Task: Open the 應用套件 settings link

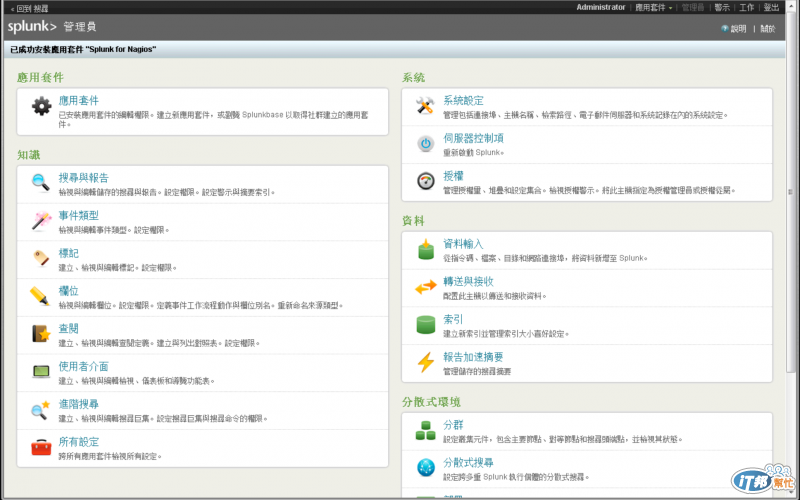Action: pos(78,101)
